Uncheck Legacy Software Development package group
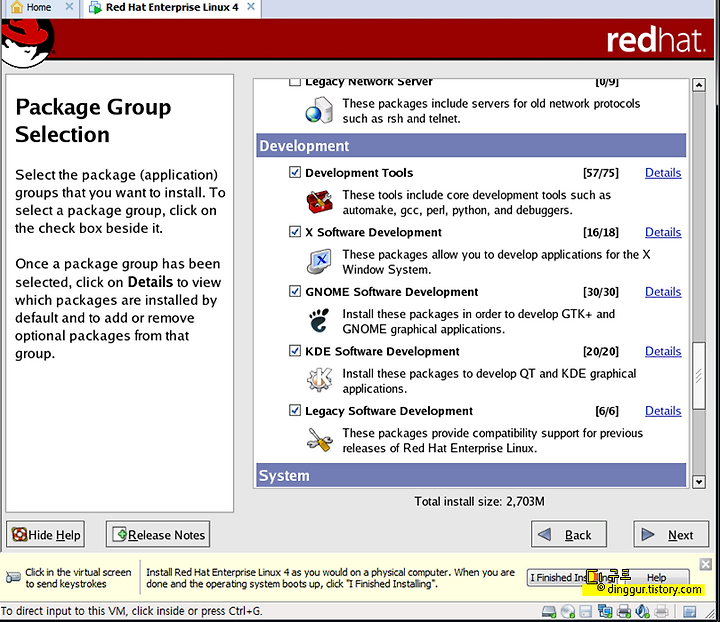720x622 pixels. pos(295,410)
